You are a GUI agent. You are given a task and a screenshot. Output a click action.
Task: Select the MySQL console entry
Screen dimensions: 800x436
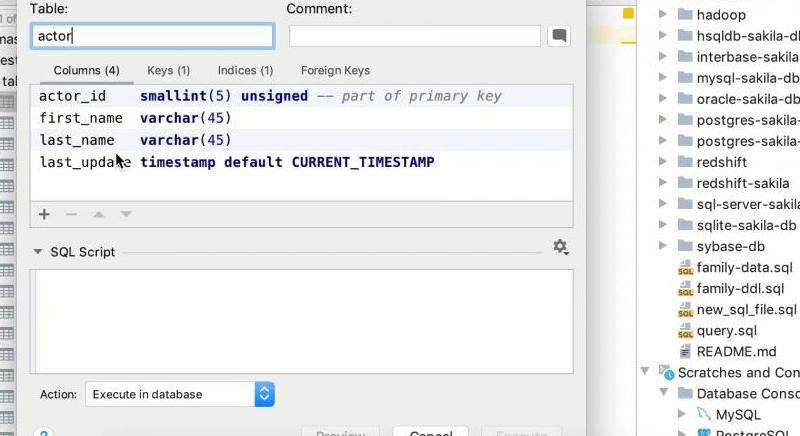(x=737, y=414)
